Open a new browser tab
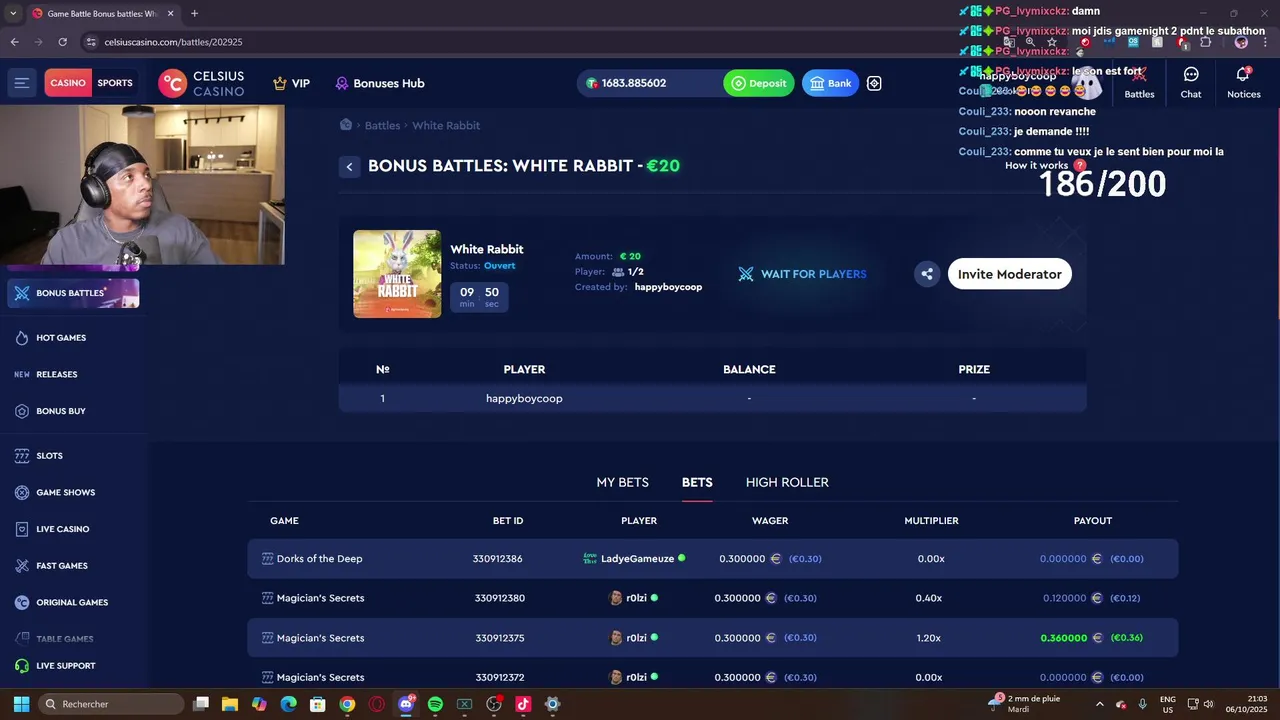The image size is (1280, 720). (x=194, y=13)
